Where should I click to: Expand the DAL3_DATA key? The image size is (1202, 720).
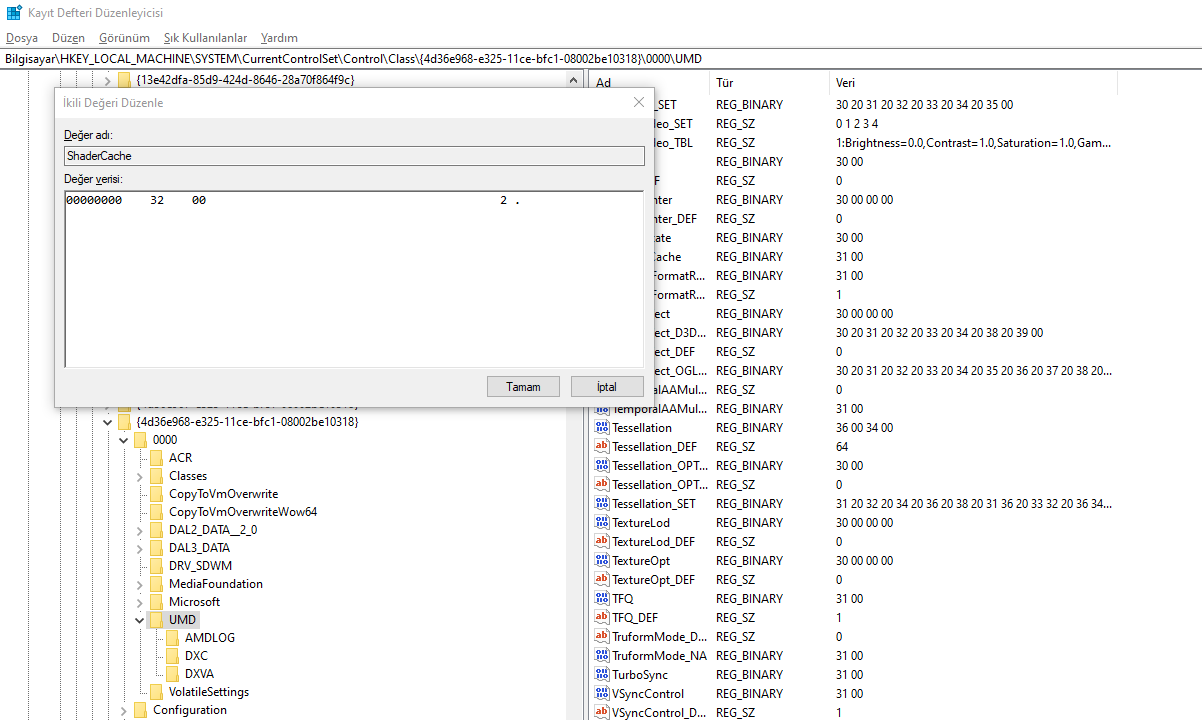tap(140, 548)
